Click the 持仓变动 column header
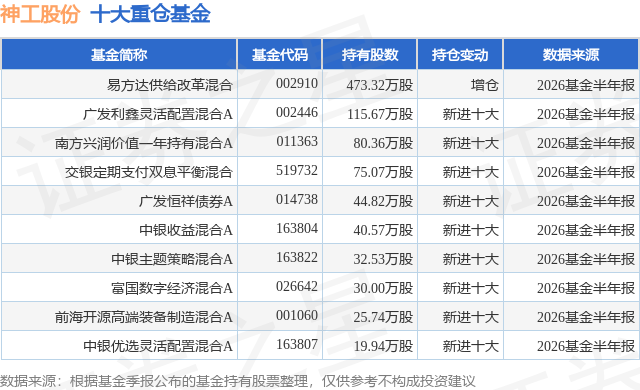This screenshot has width=640, height=390. (x=460, y=55)
